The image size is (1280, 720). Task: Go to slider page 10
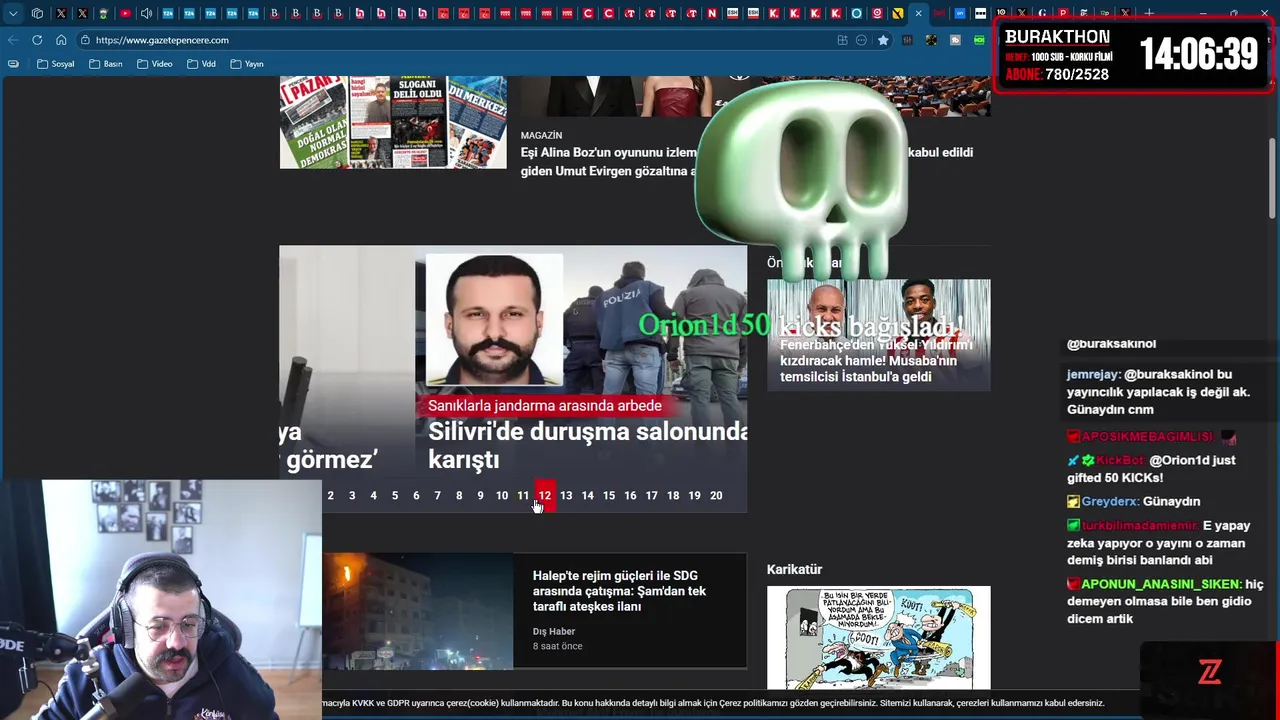pyautogui.click(x=502, y=496)
